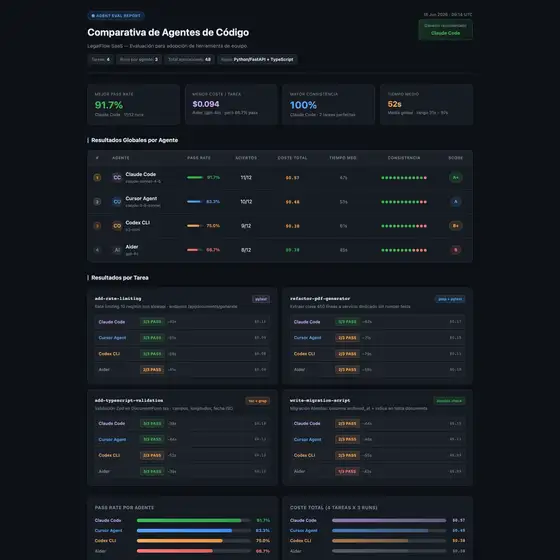Click Aider row in add-typescript-validation card
This screenshot has height=560, width=560.
[182, 471]
